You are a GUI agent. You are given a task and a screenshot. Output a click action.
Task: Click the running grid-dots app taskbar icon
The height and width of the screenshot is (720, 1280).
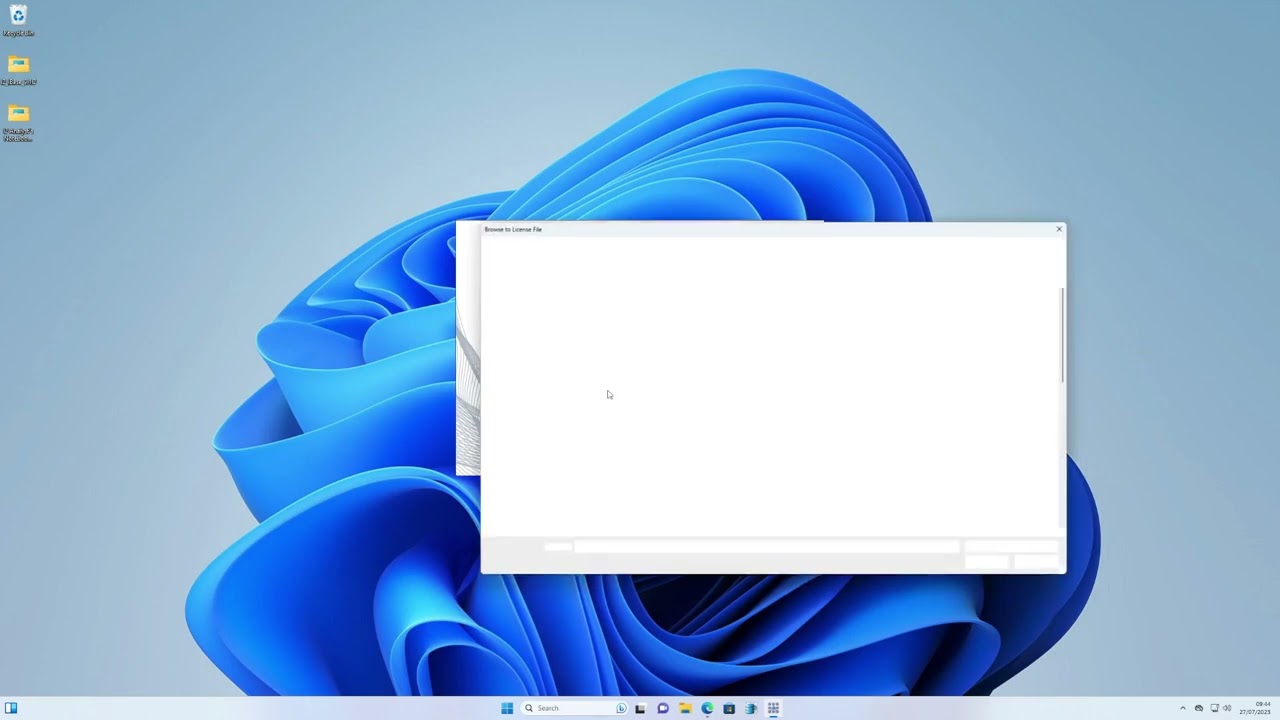[x=773, y=708]
